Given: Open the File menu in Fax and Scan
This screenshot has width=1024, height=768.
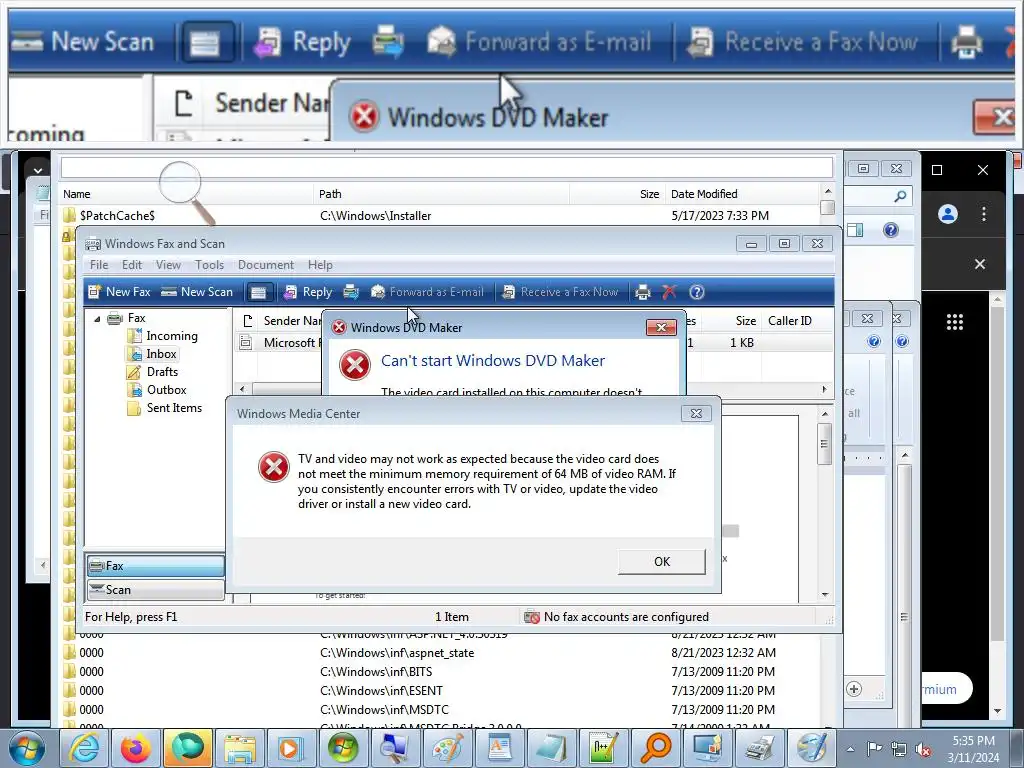Looking at the screenshot, I should [x=99, y=264].
